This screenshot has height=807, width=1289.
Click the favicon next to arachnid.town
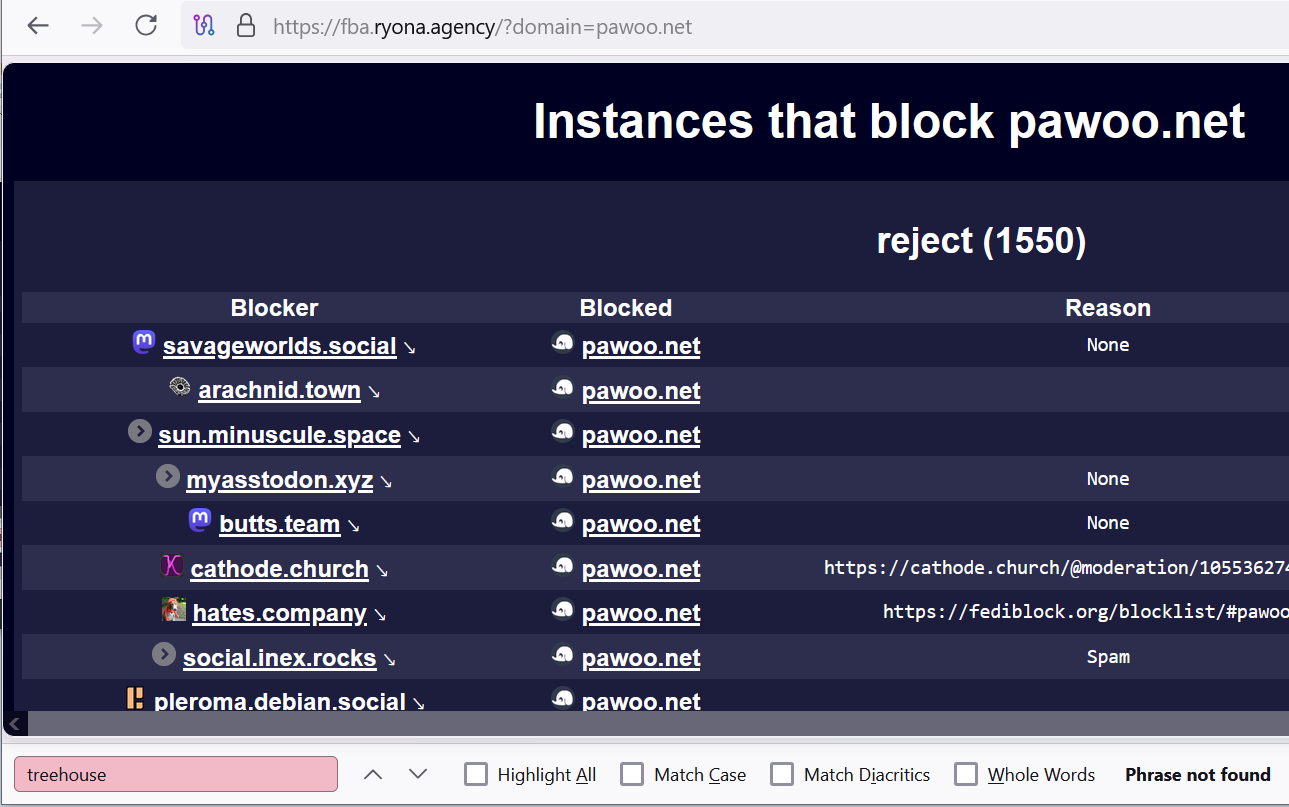pyautogui.click(x=180, y=387)
